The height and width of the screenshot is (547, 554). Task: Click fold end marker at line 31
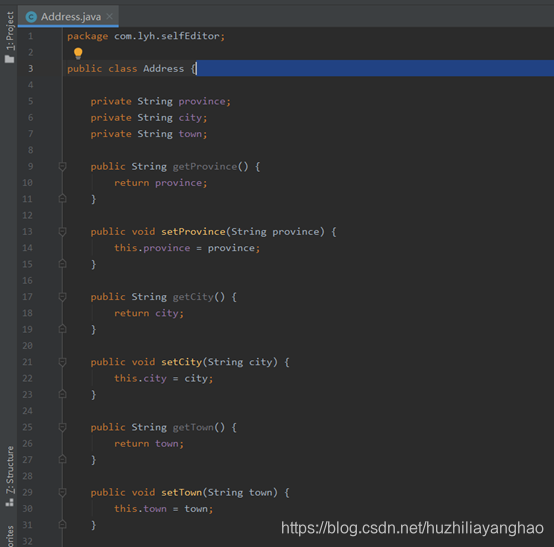tap(62, 525)
